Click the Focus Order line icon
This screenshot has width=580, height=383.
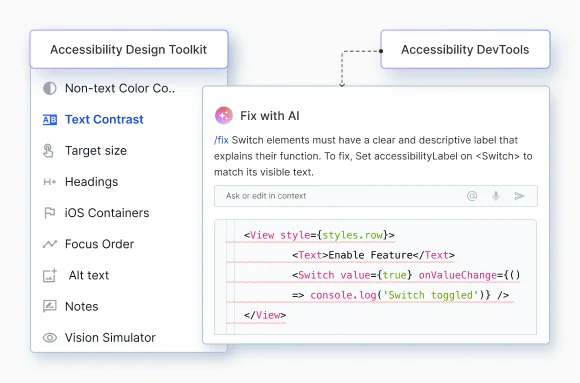point(50,244)
